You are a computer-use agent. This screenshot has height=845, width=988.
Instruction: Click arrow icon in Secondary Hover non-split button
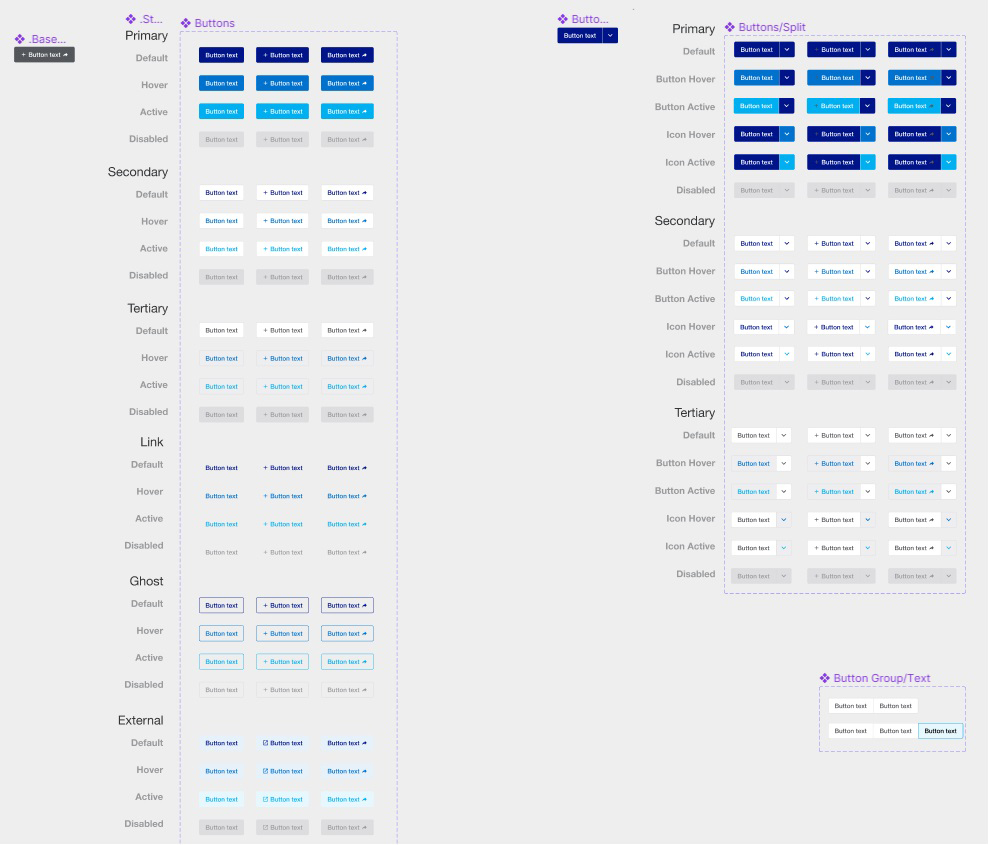pos(364,221)
